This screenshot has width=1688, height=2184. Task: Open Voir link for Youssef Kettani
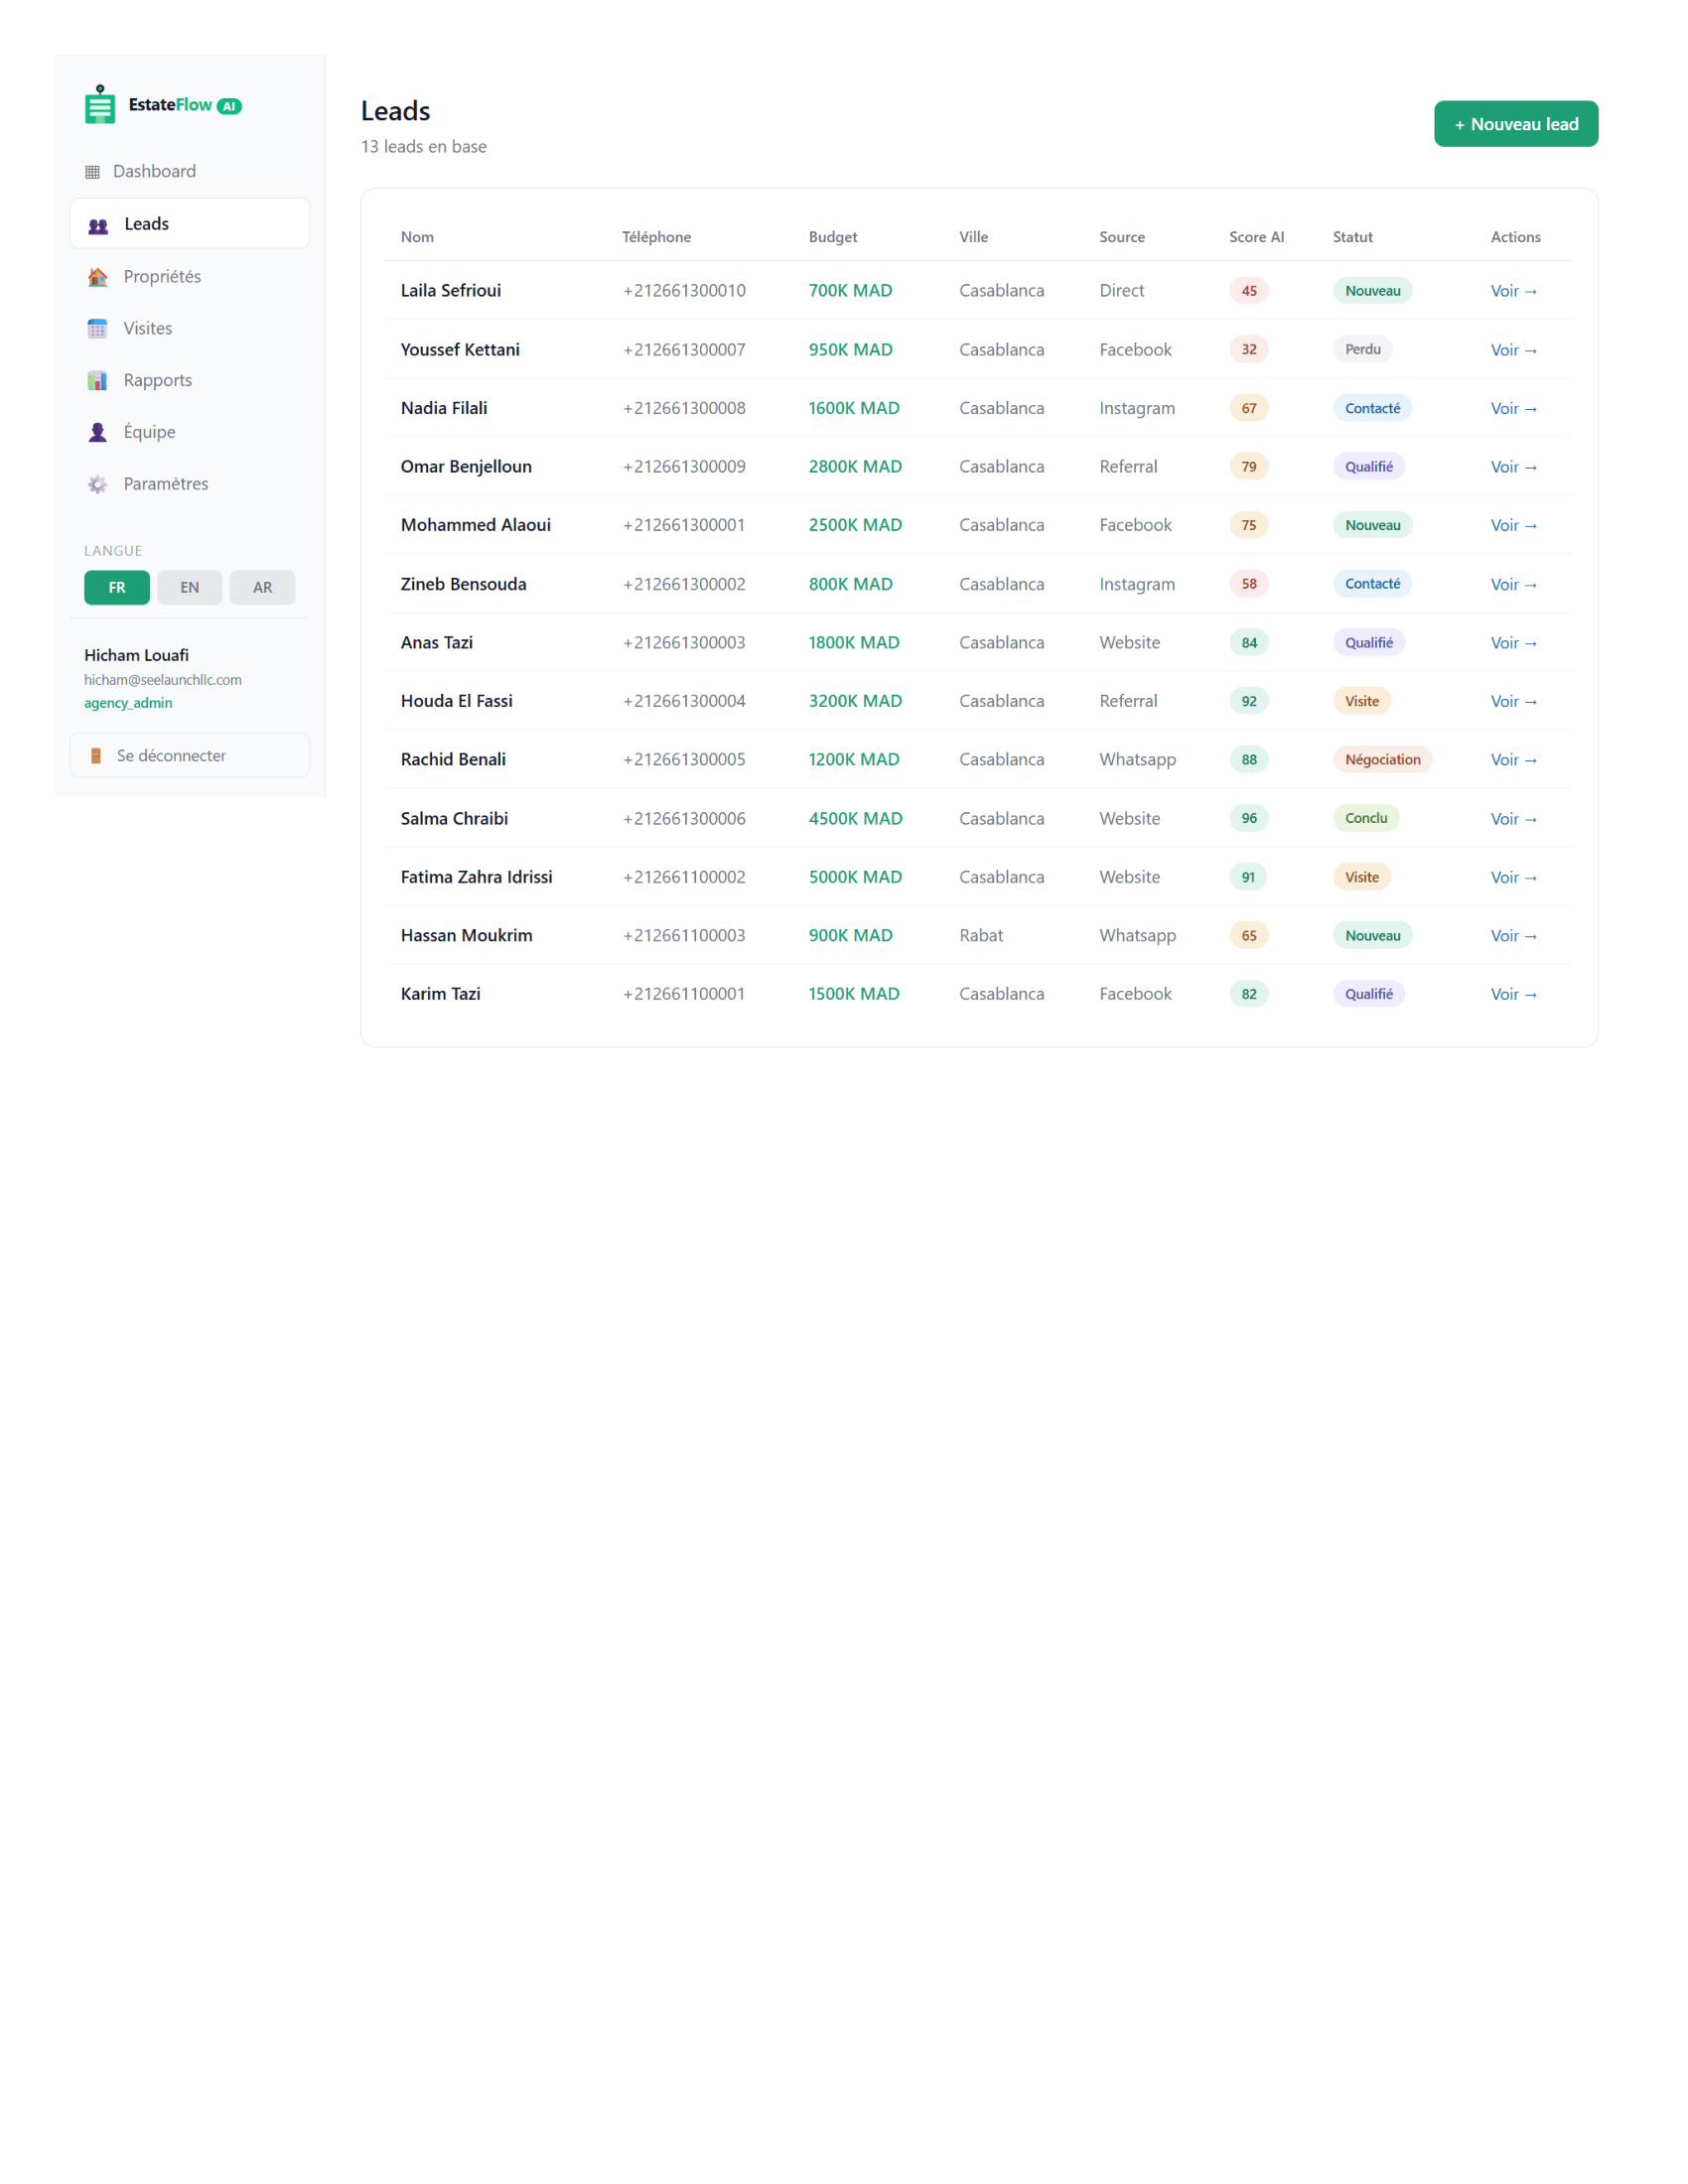pos(1513,350)
